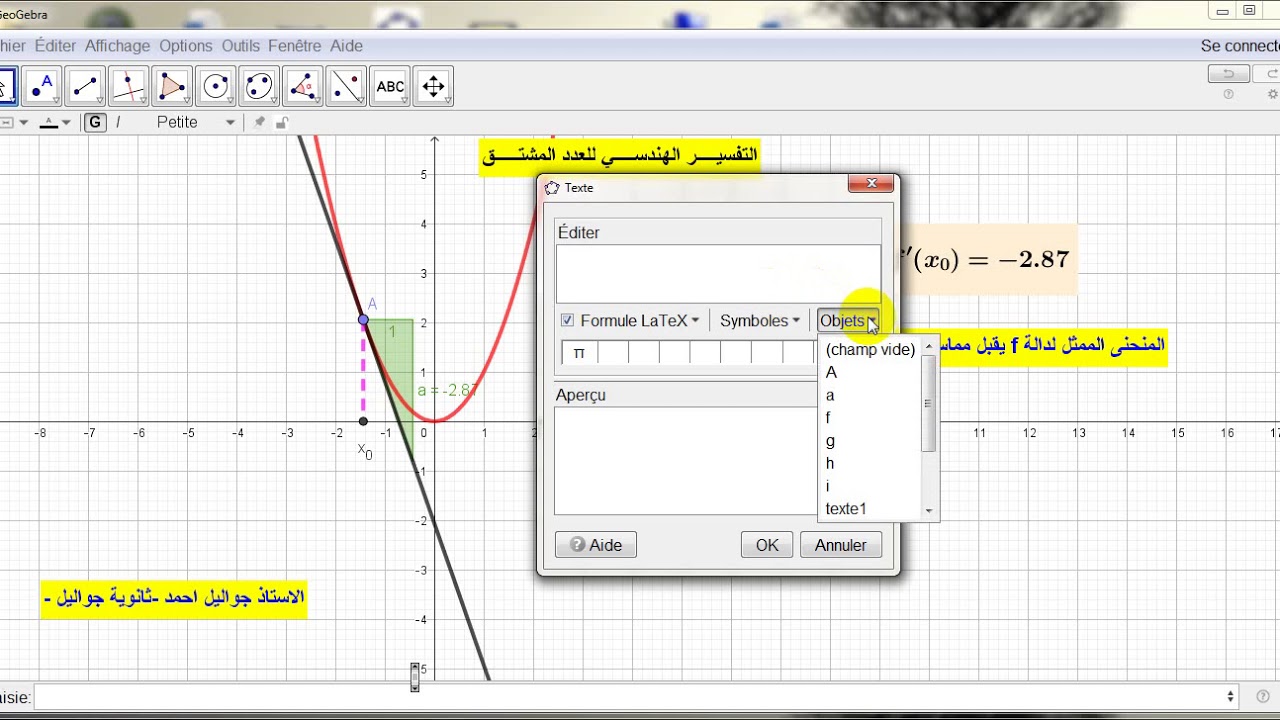Close the Texte dialog
Image resolution: width=1280 pixels, height=720 pixels.
pyautogui.click(x=870, y=184)
